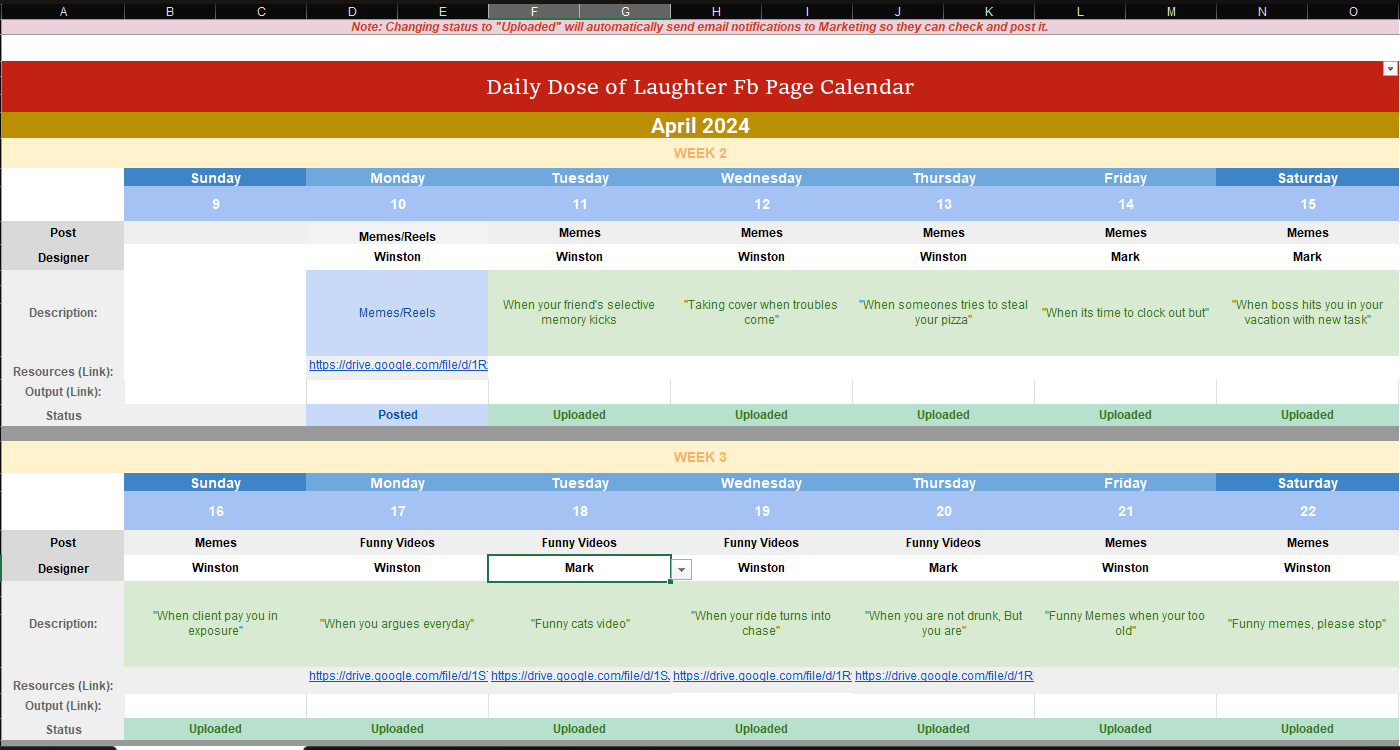
Task: Click the Week 2 "Tuesday" day header
Action: [x=580, y=178]
